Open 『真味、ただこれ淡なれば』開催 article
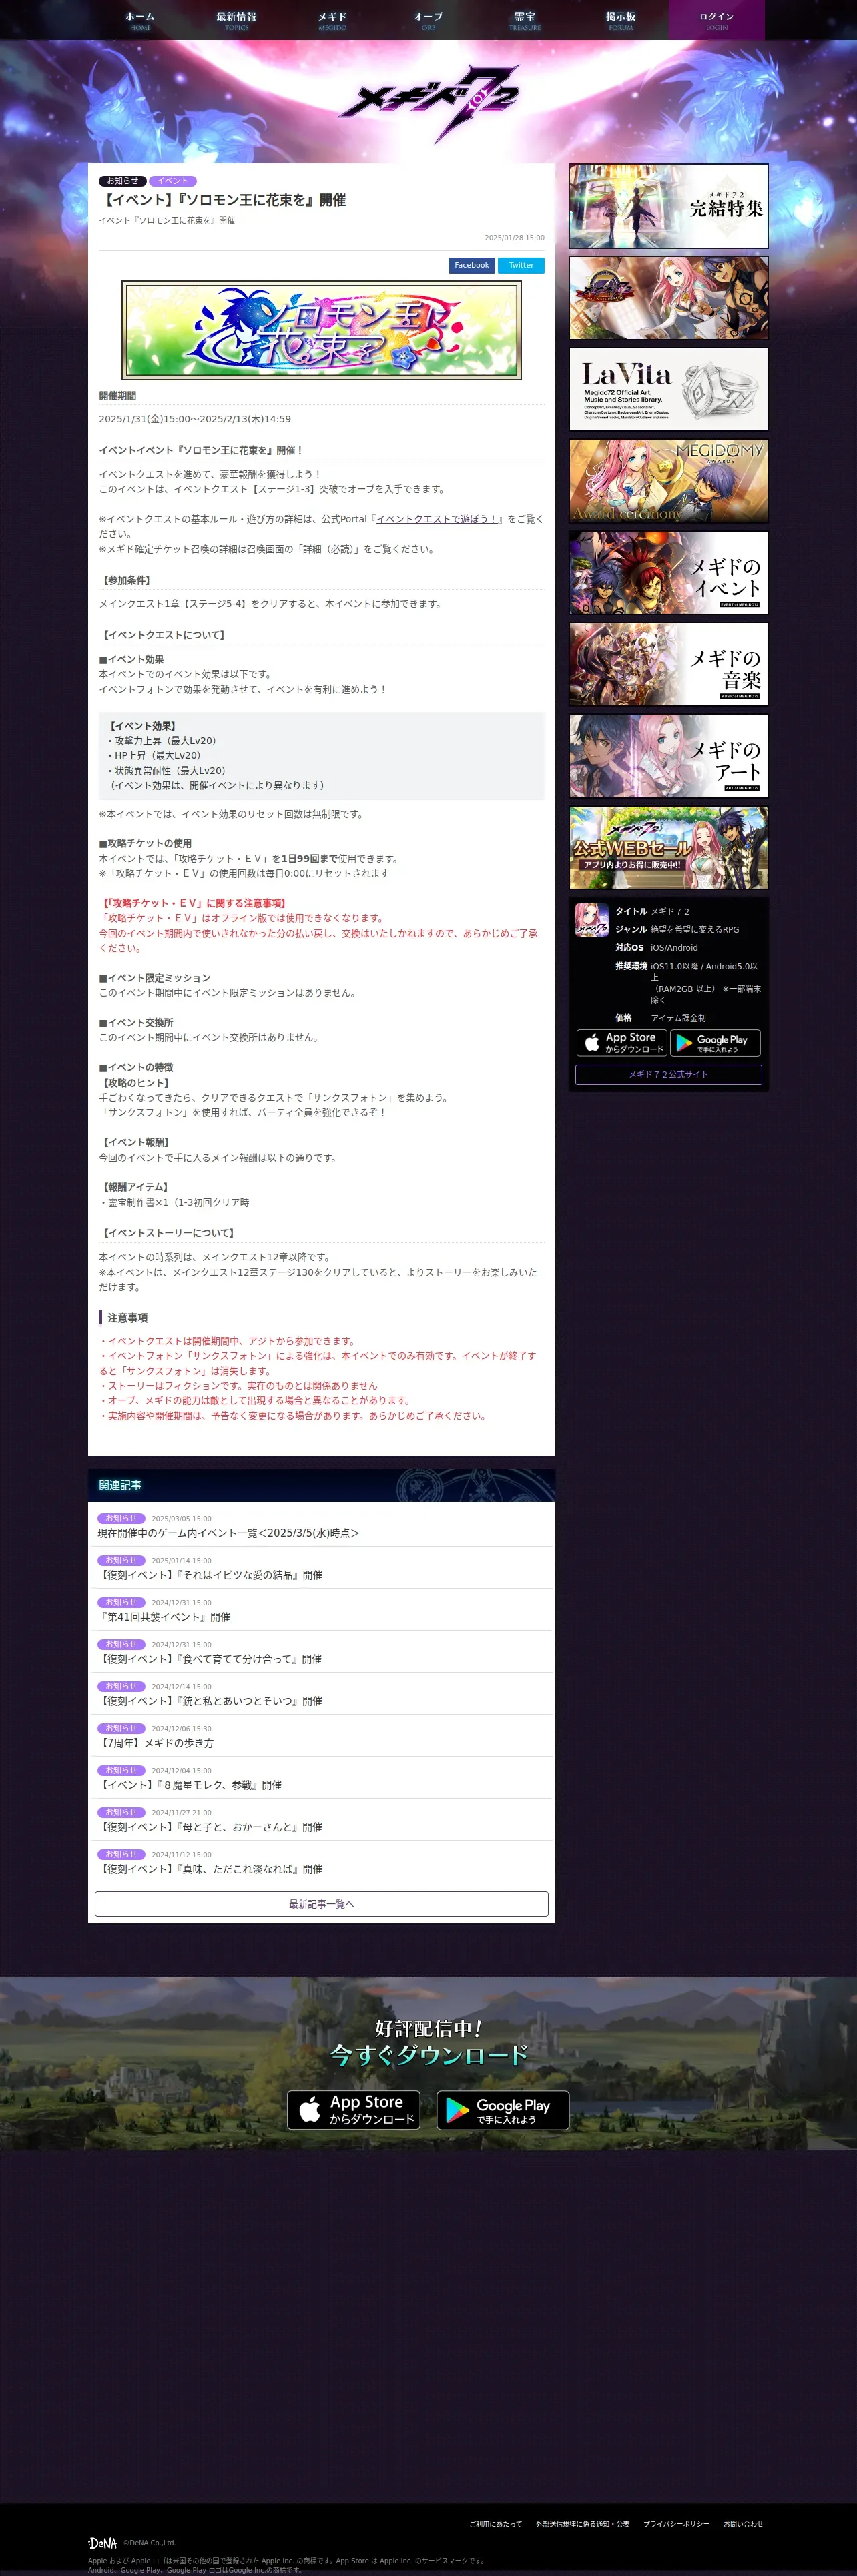 [x=210, y=1869]
